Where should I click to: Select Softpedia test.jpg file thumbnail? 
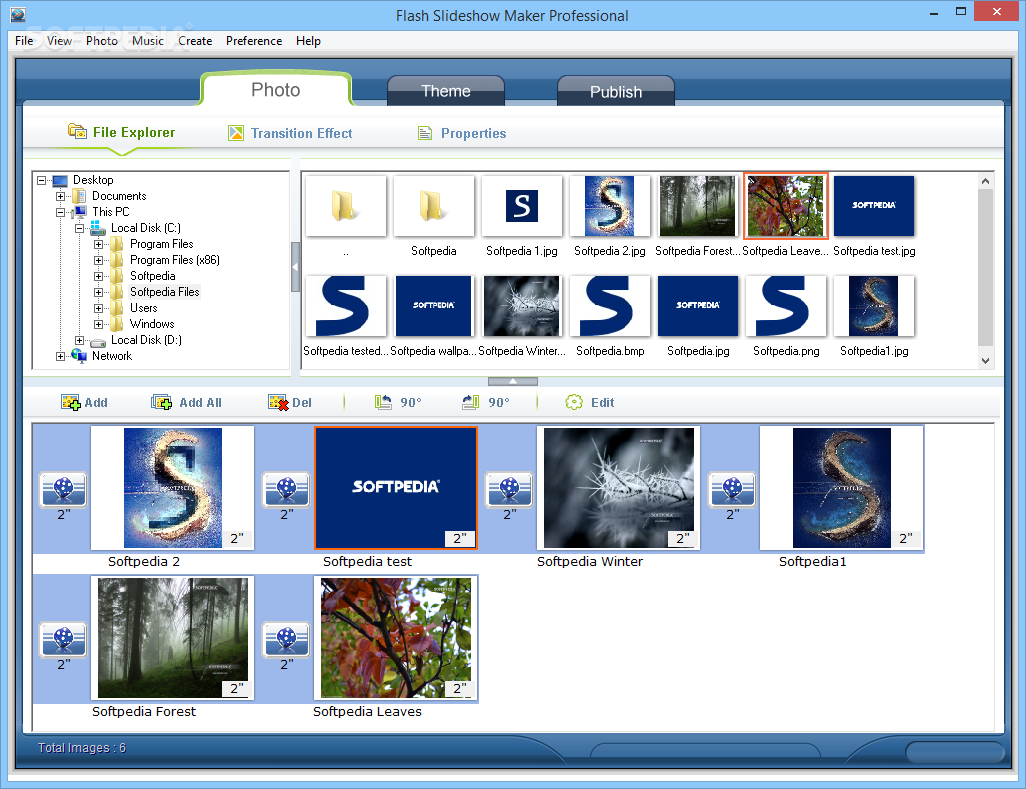874,206
